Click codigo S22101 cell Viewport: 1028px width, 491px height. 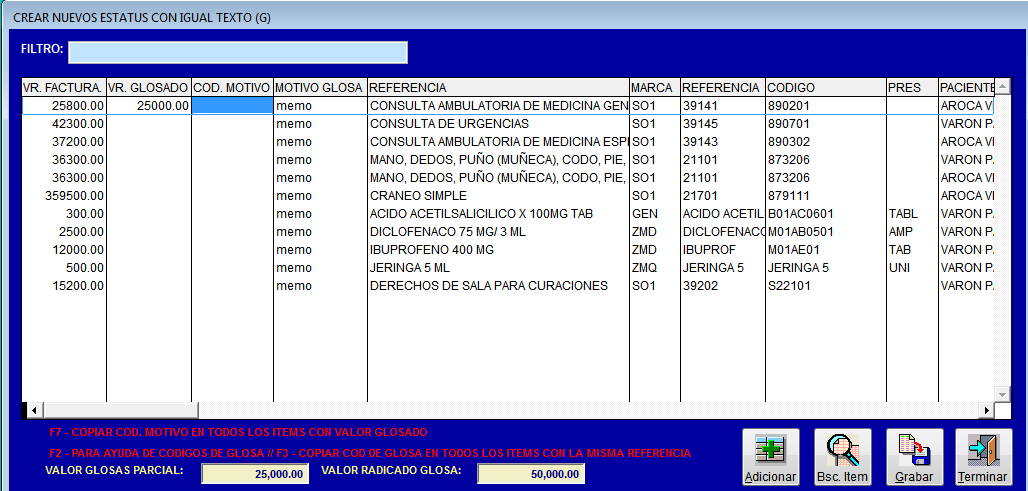[825, 286]
